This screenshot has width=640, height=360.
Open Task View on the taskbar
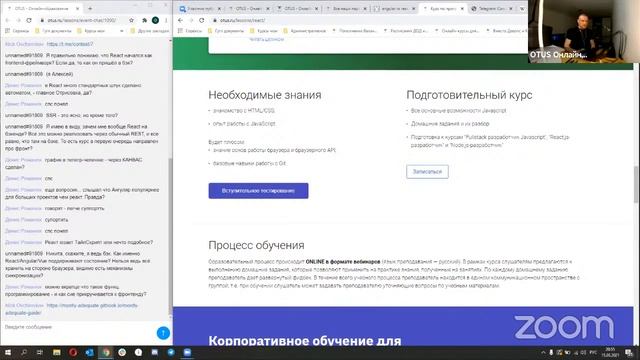coord(40,352)
